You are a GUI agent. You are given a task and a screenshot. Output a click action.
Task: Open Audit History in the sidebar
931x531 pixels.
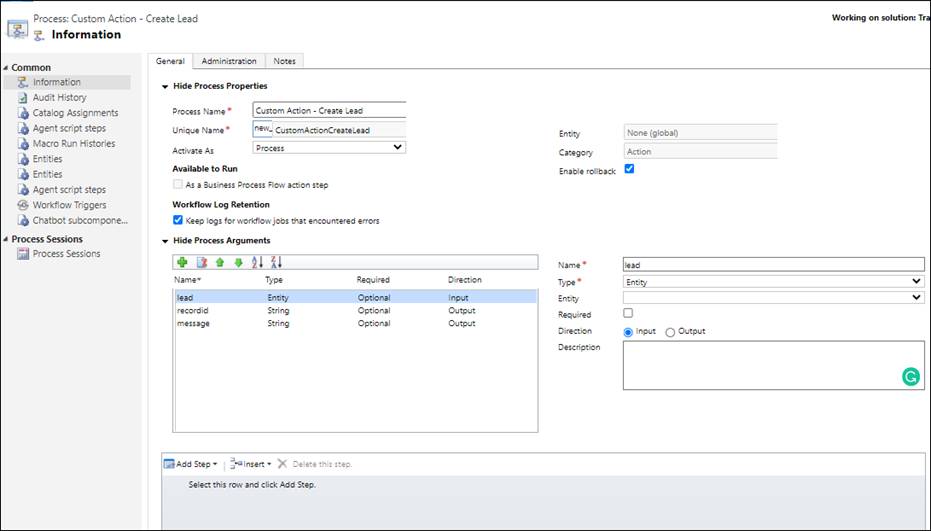click(59, 98)
